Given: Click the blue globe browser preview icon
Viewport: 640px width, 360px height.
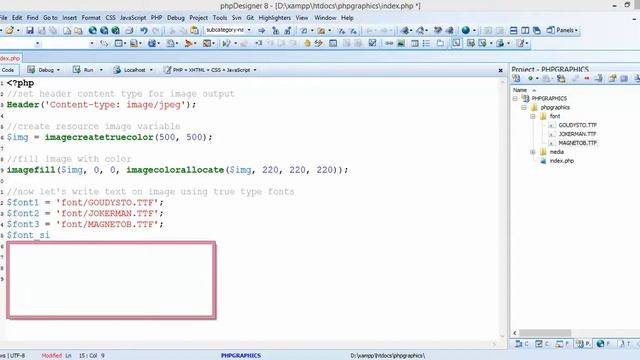Looking at the screenshot, I should pos(466,30).
